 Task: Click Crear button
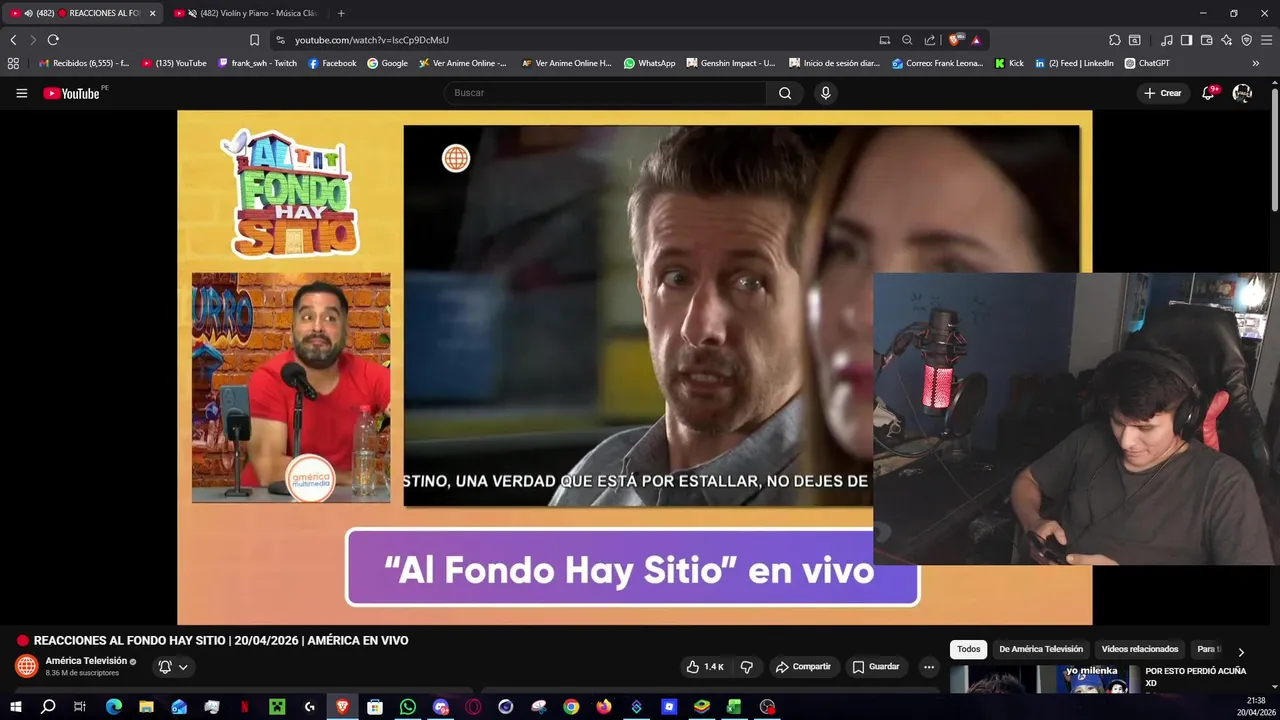click(1163, 93)
